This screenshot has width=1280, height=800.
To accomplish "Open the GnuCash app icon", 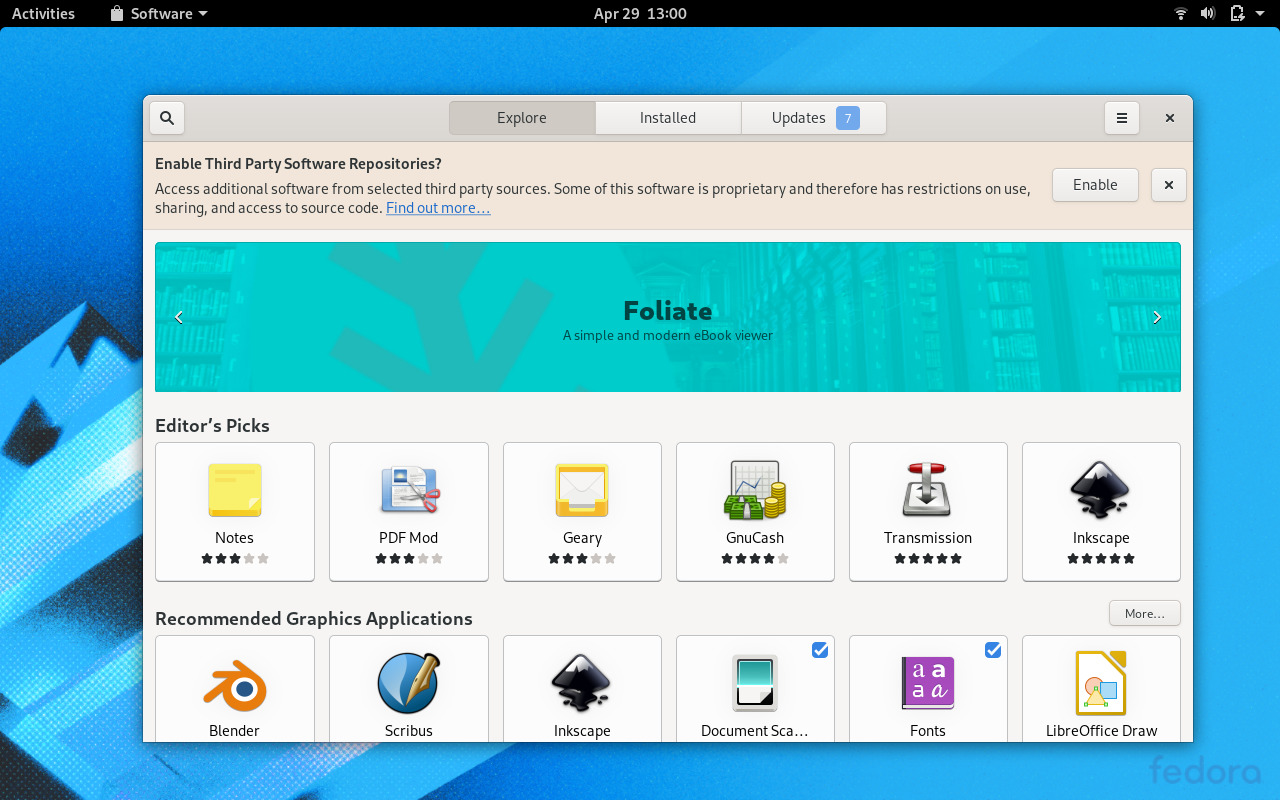I will (x=755, y=490).
